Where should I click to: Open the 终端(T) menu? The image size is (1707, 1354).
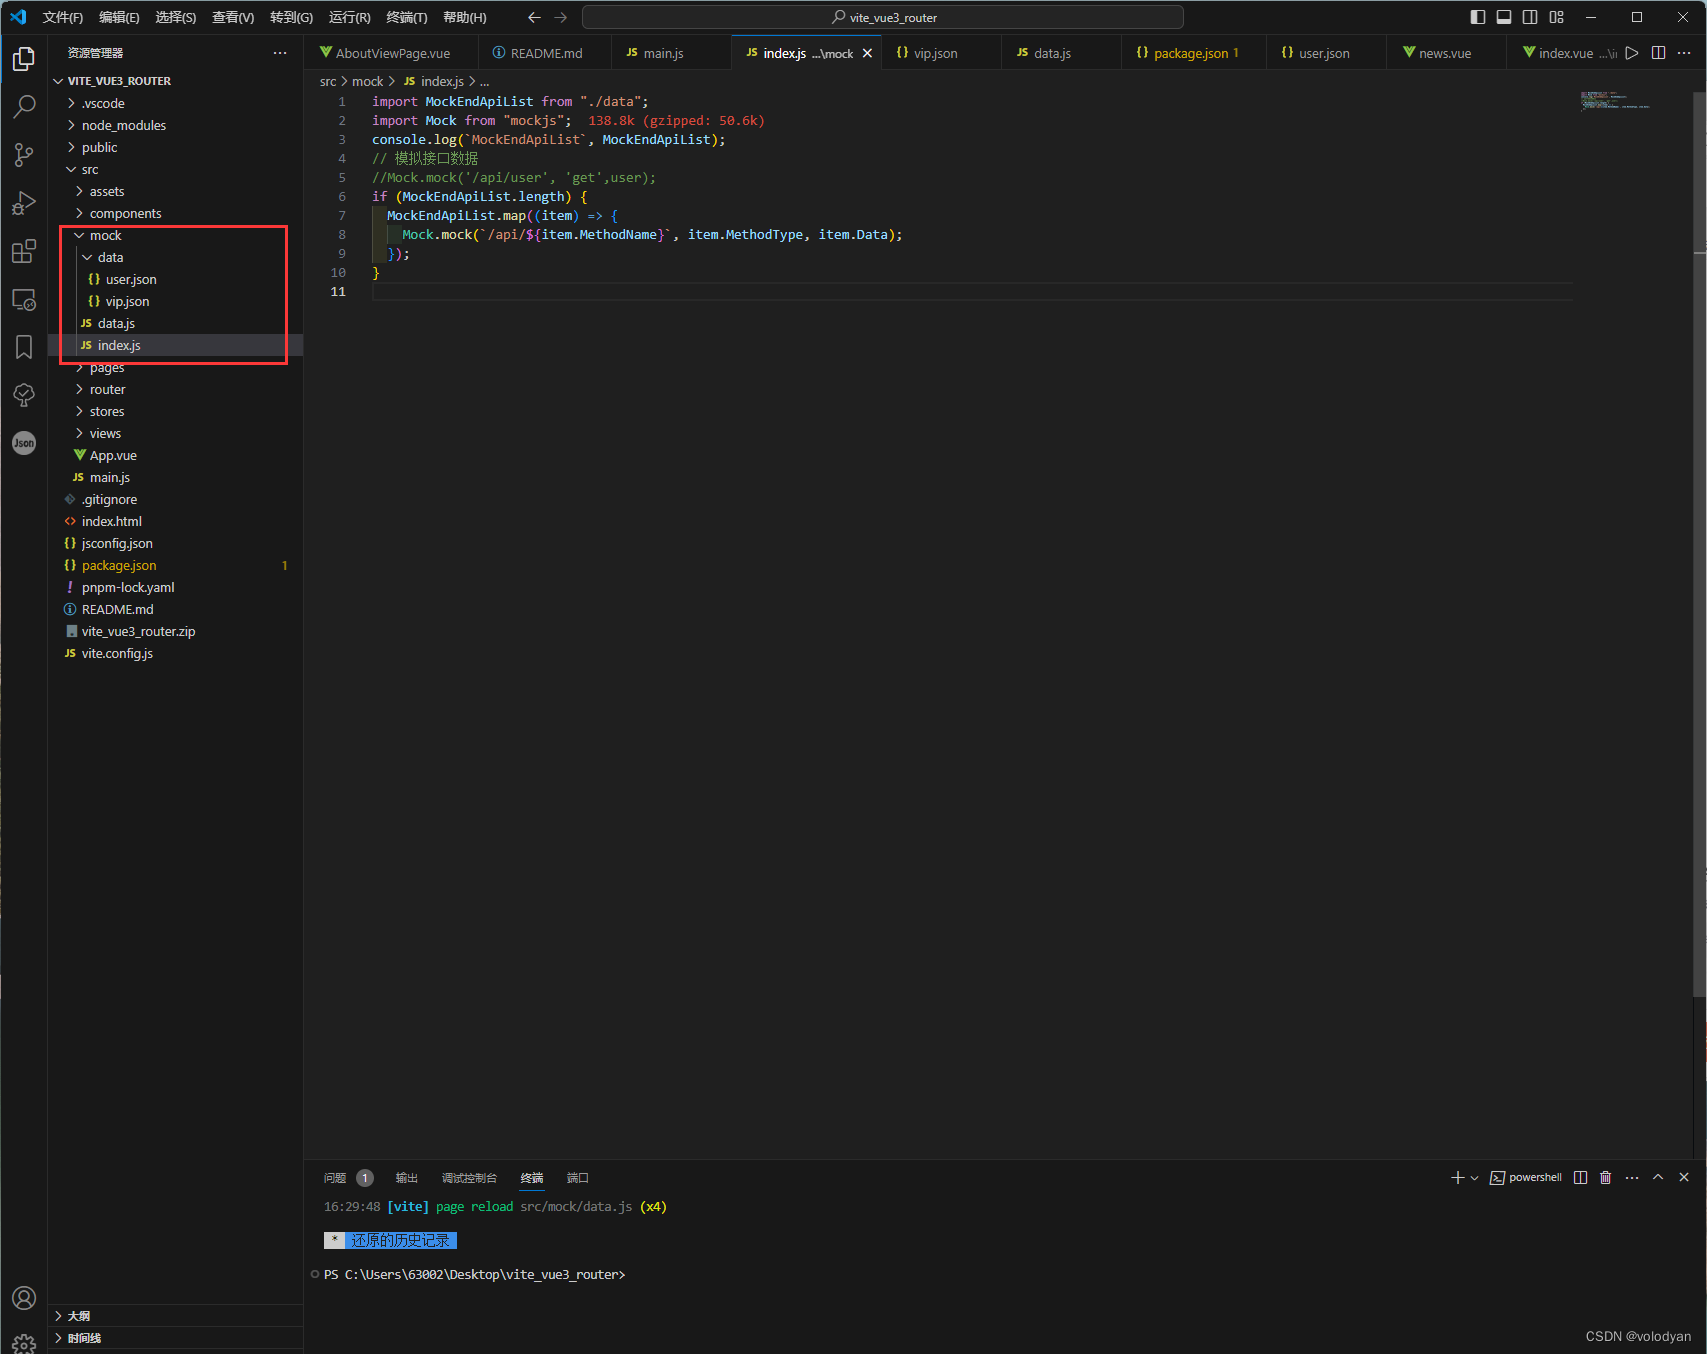click(405, 17)
